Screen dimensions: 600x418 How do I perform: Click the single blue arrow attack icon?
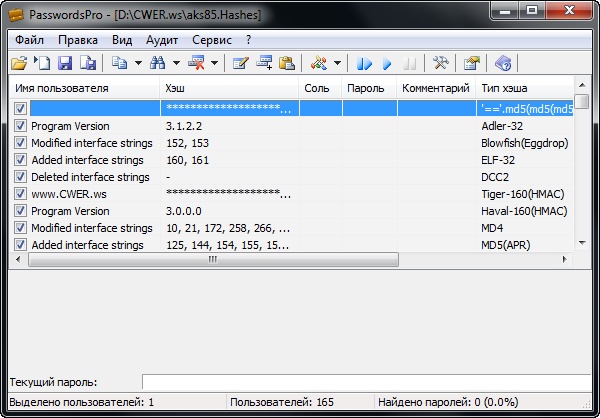click(387, 64)
